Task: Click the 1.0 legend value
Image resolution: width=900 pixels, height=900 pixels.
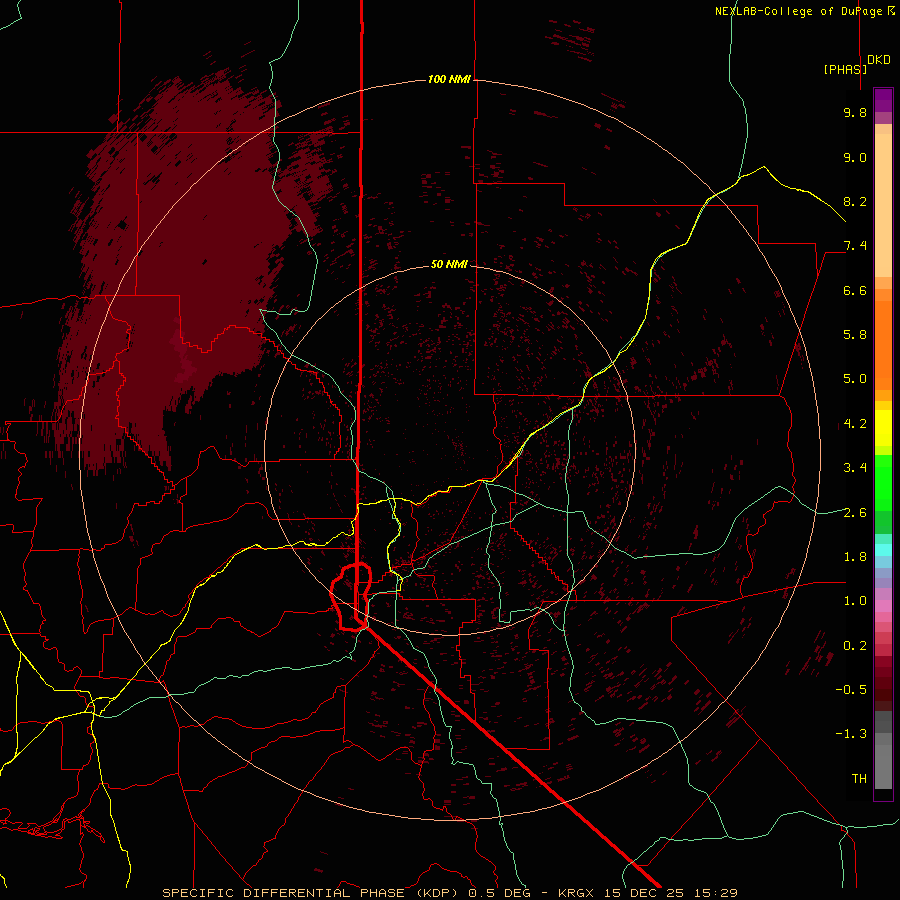Action: [855, 601]
